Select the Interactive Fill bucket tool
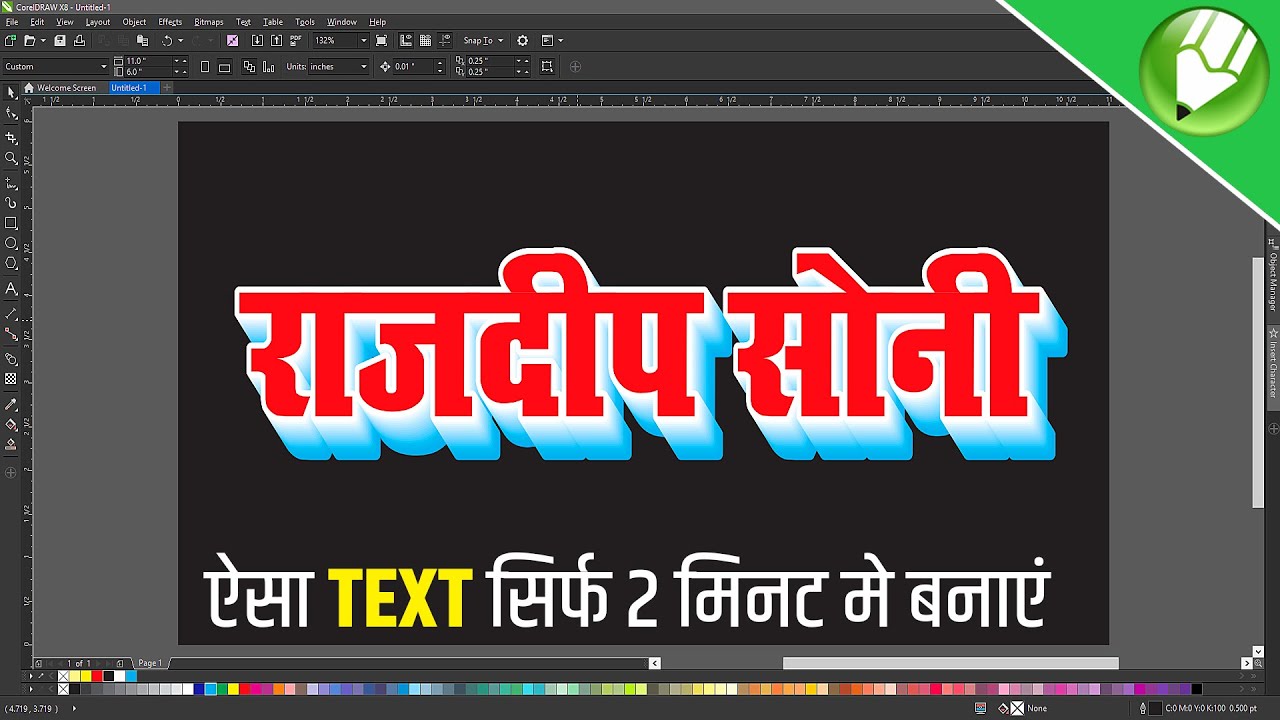The width and height of the screenshot is (1280, 720). (x=11, y=424)
